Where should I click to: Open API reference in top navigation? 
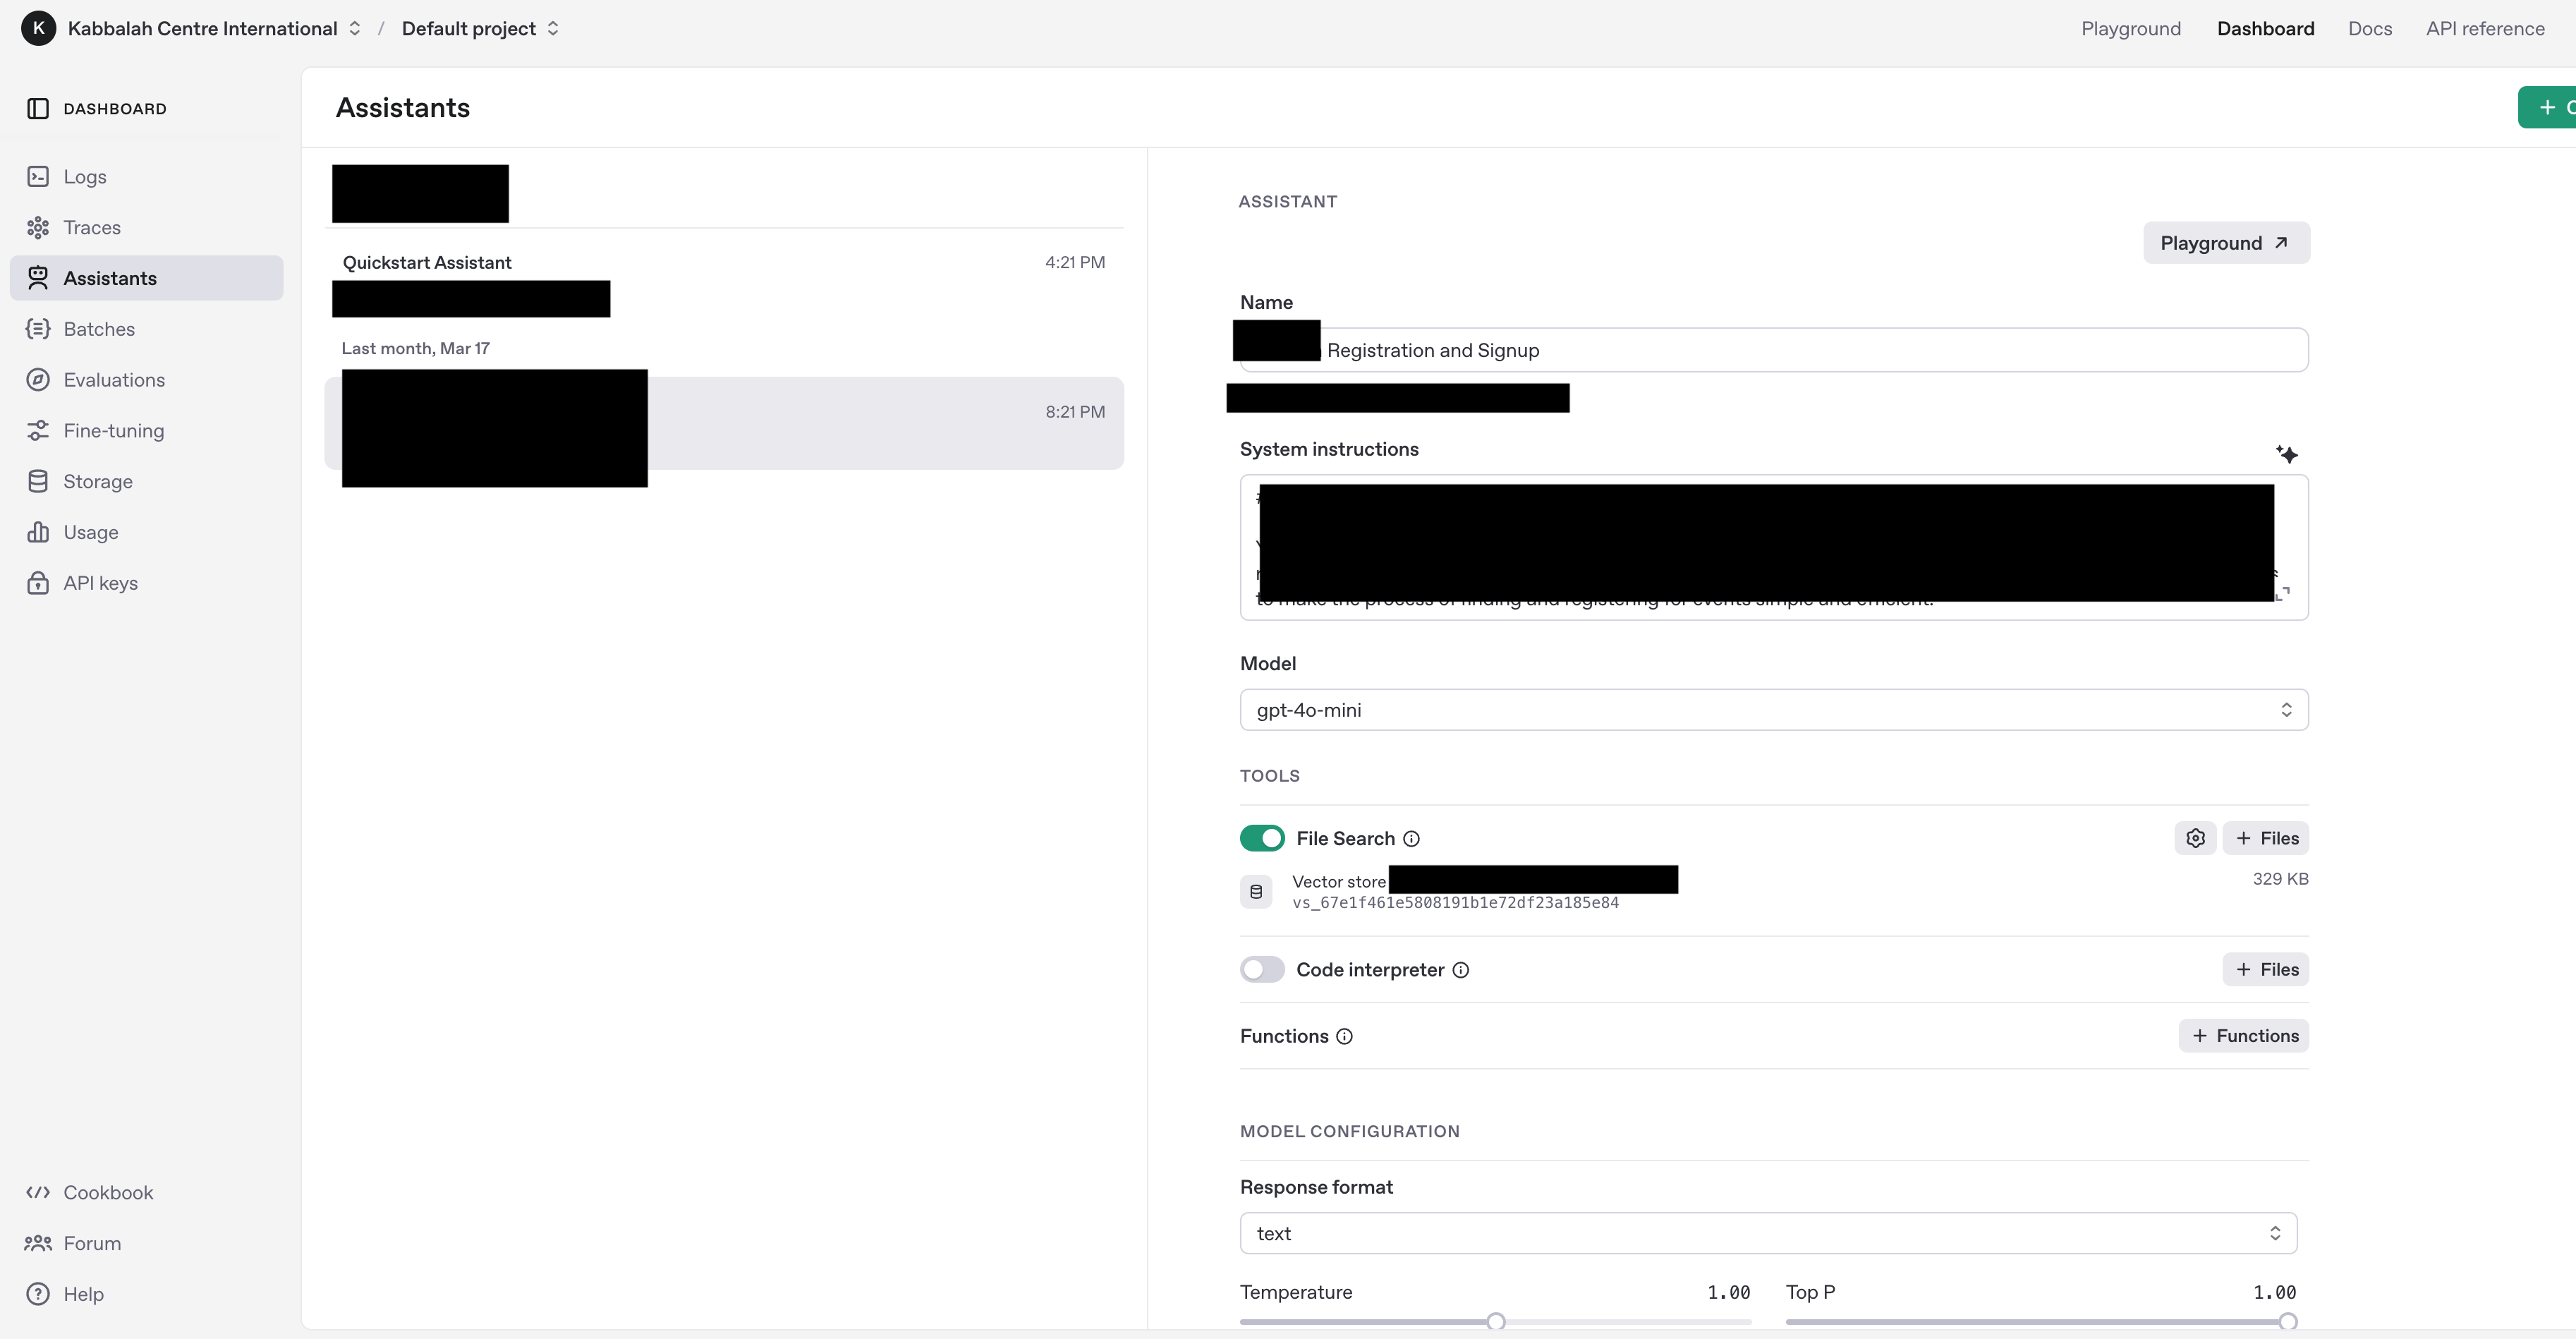[x=2485, y=28]
